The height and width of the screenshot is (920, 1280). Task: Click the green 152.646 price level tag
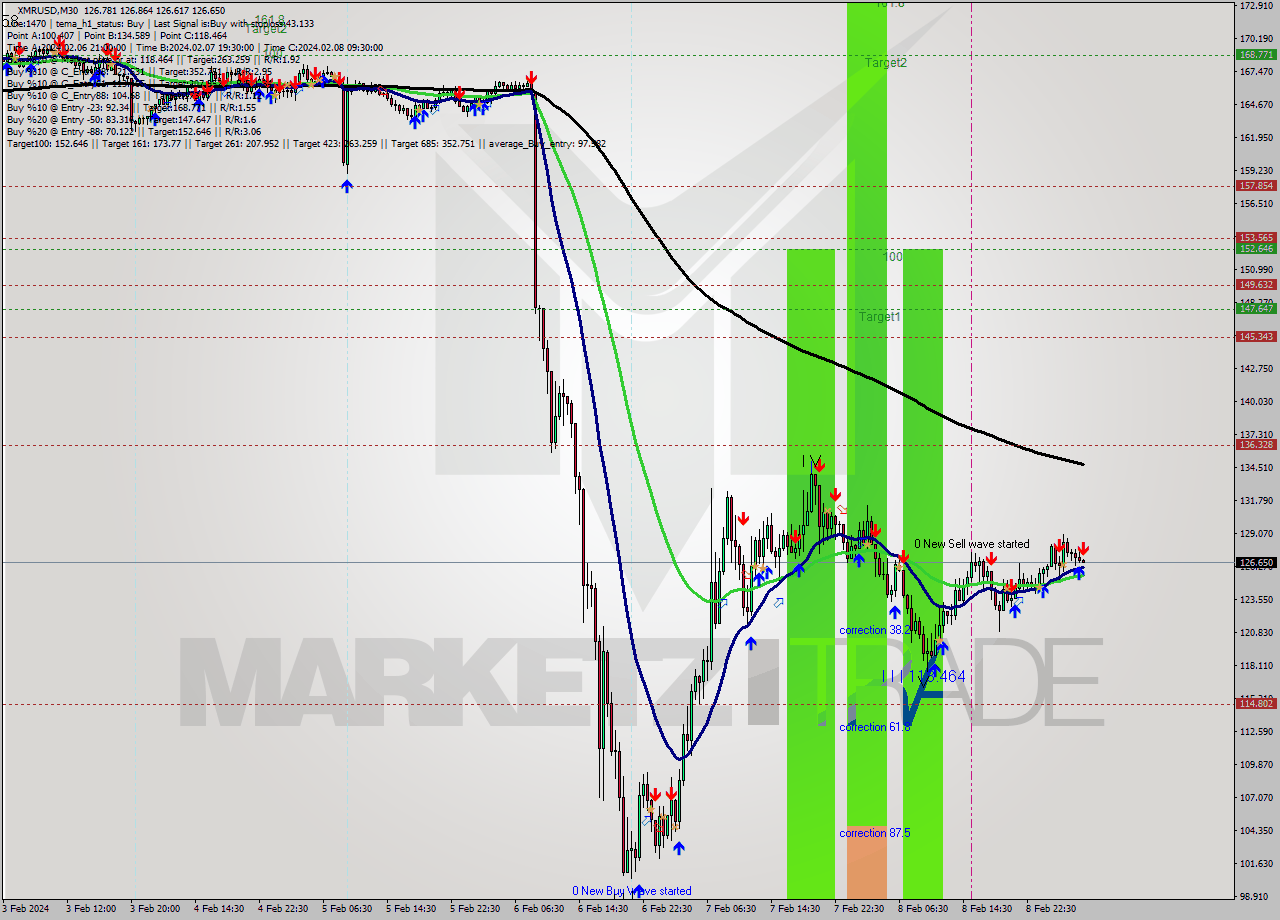pyautogui.click(x=1256, y=248)
